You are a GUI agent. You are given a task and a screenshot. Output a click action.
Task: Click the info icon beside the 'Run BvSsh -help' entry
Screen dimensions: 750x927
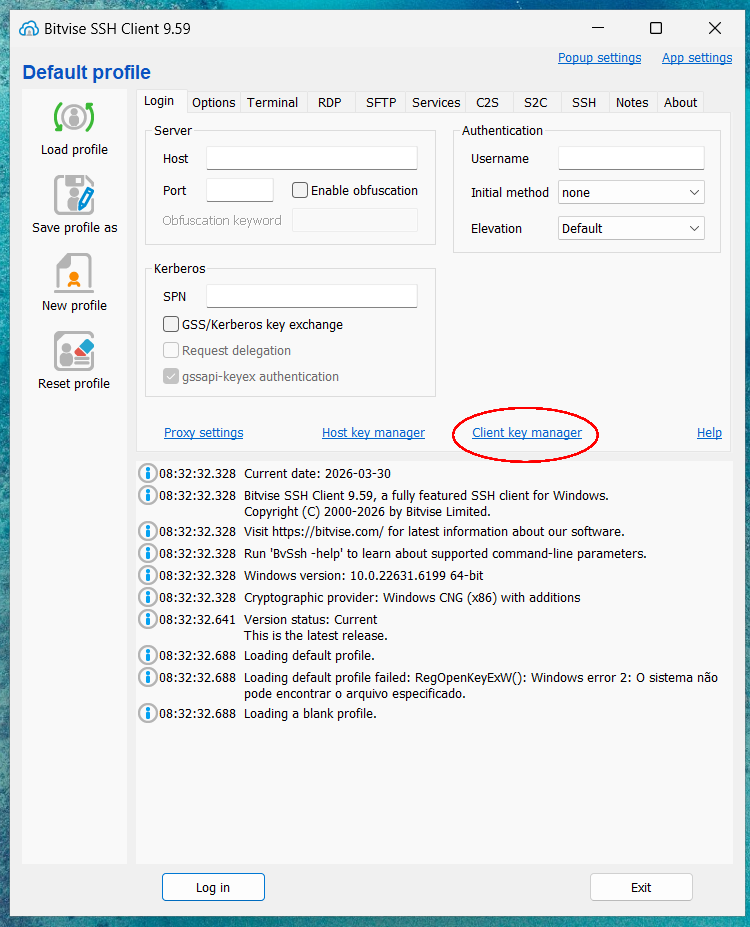click(x=147, y=553)
